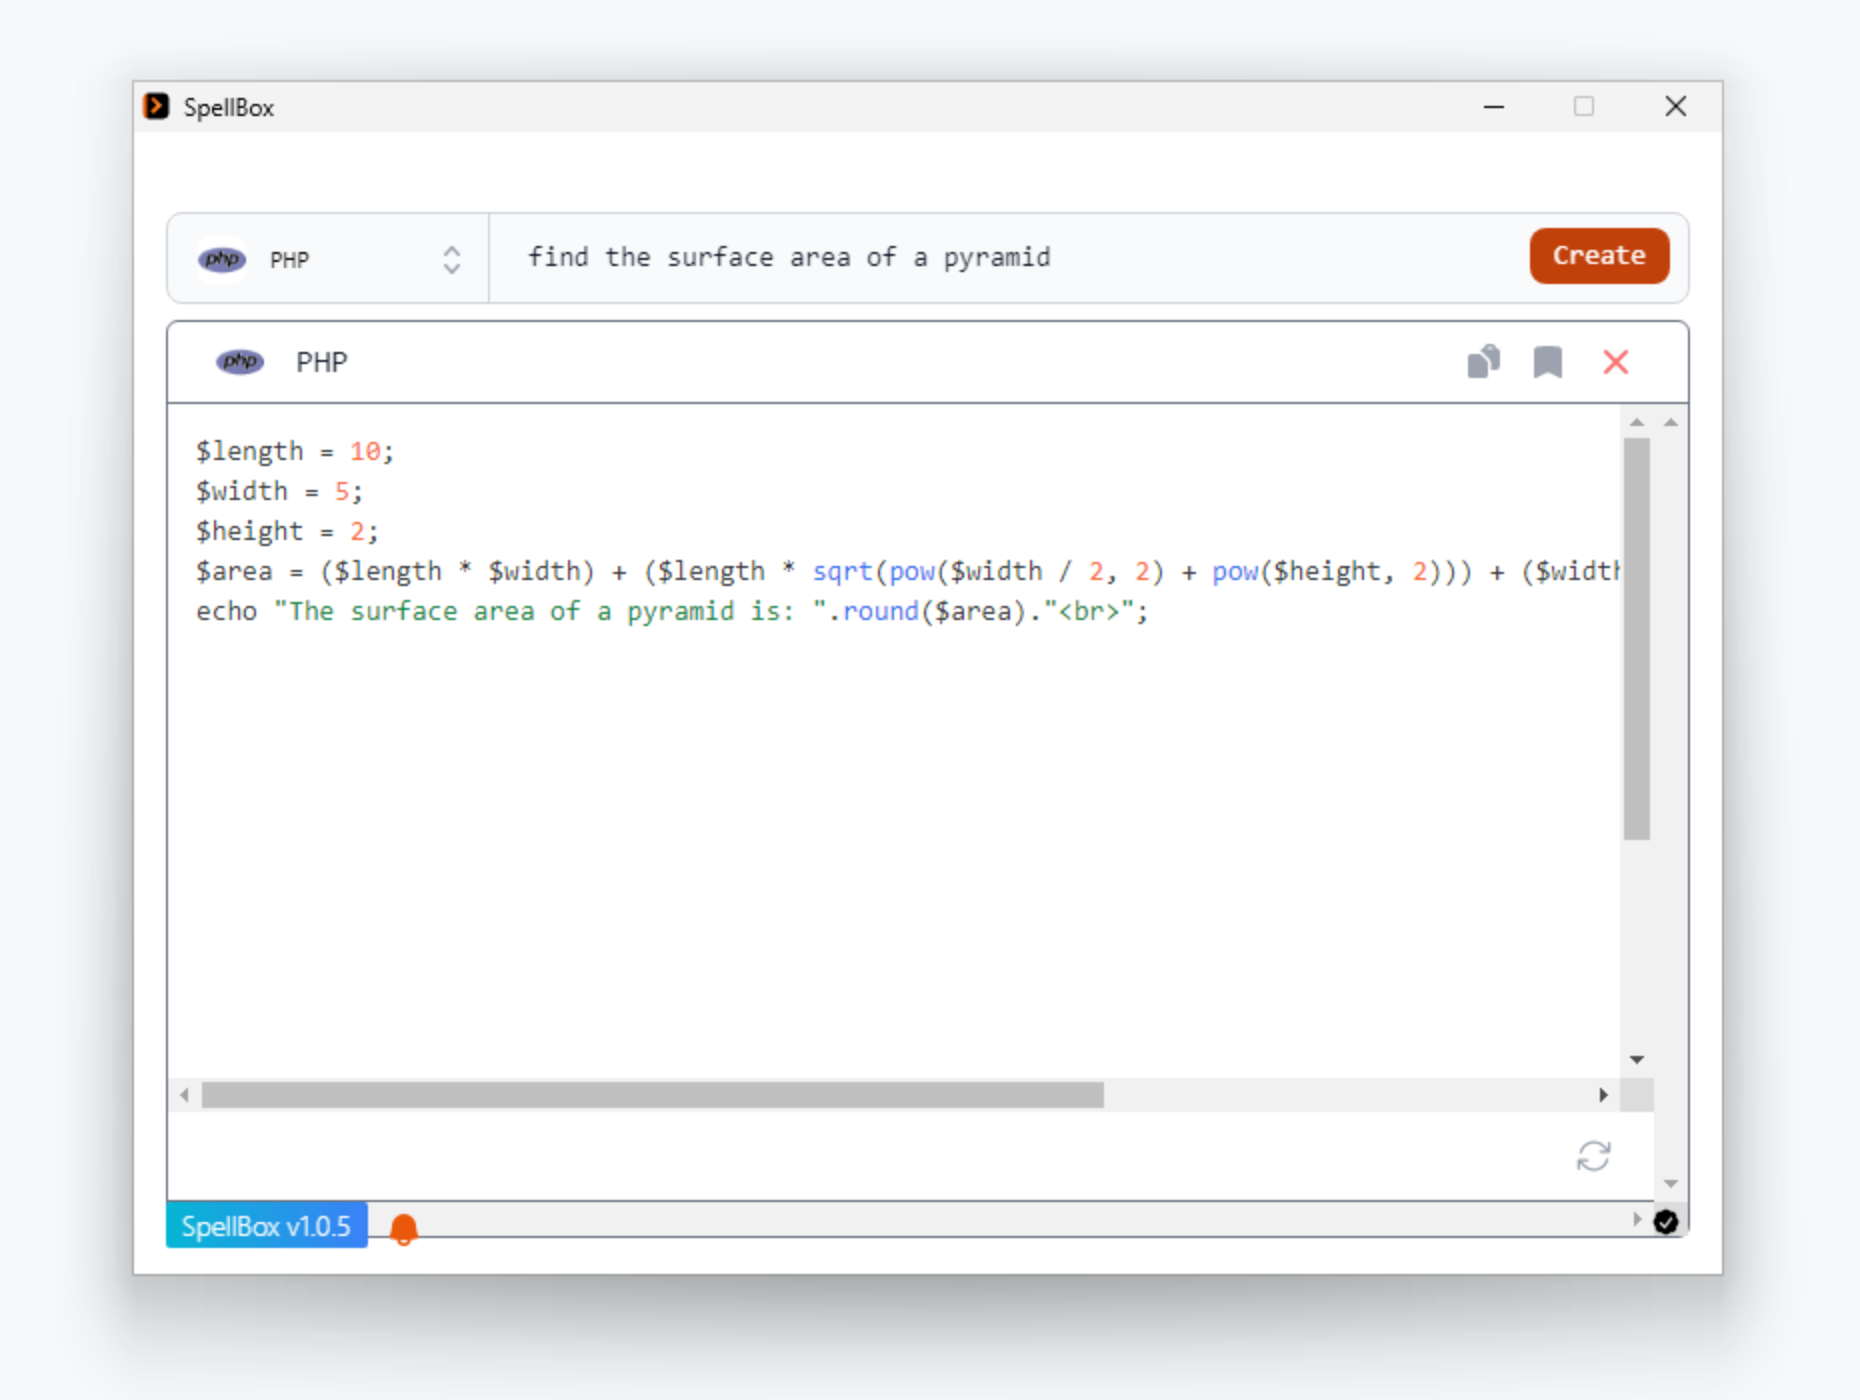Click outer panel scroll down arrow
The height and width of the screenshot is (1400, 1860).
(1671, 1184)
